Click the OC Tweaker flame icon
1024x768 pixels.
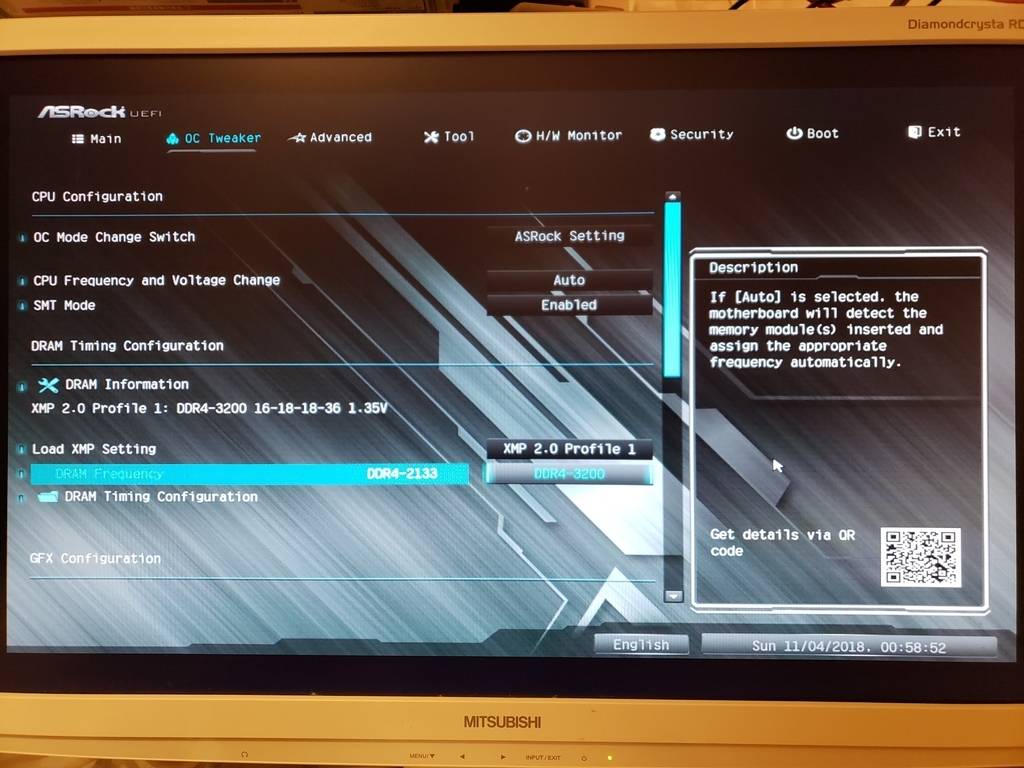point(172,138)
